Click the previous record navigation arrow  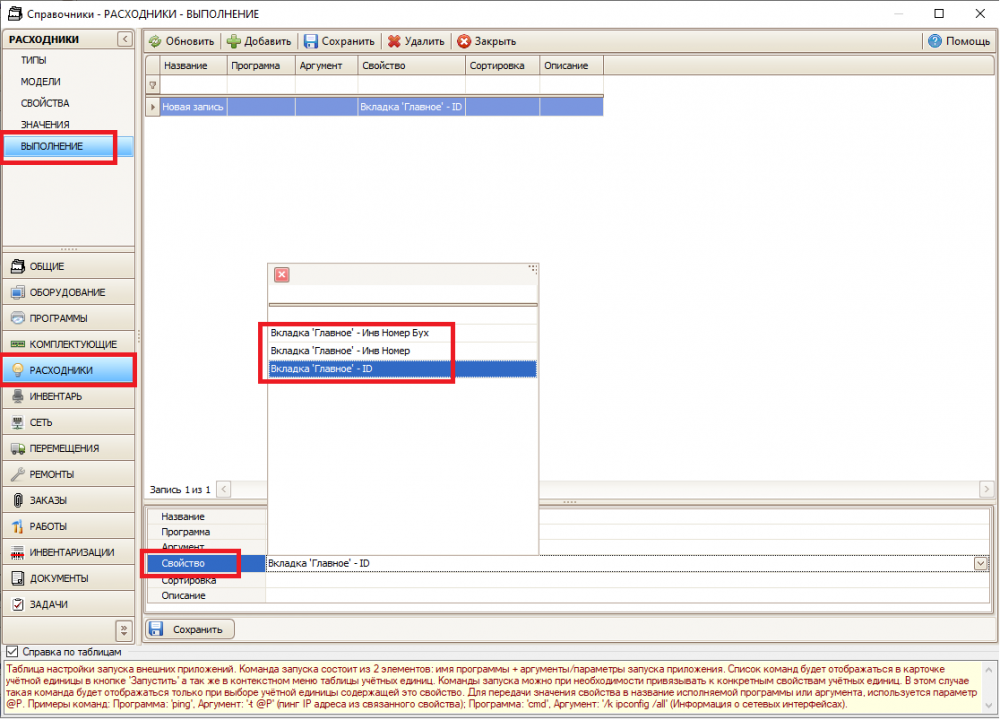click(224, 490)
